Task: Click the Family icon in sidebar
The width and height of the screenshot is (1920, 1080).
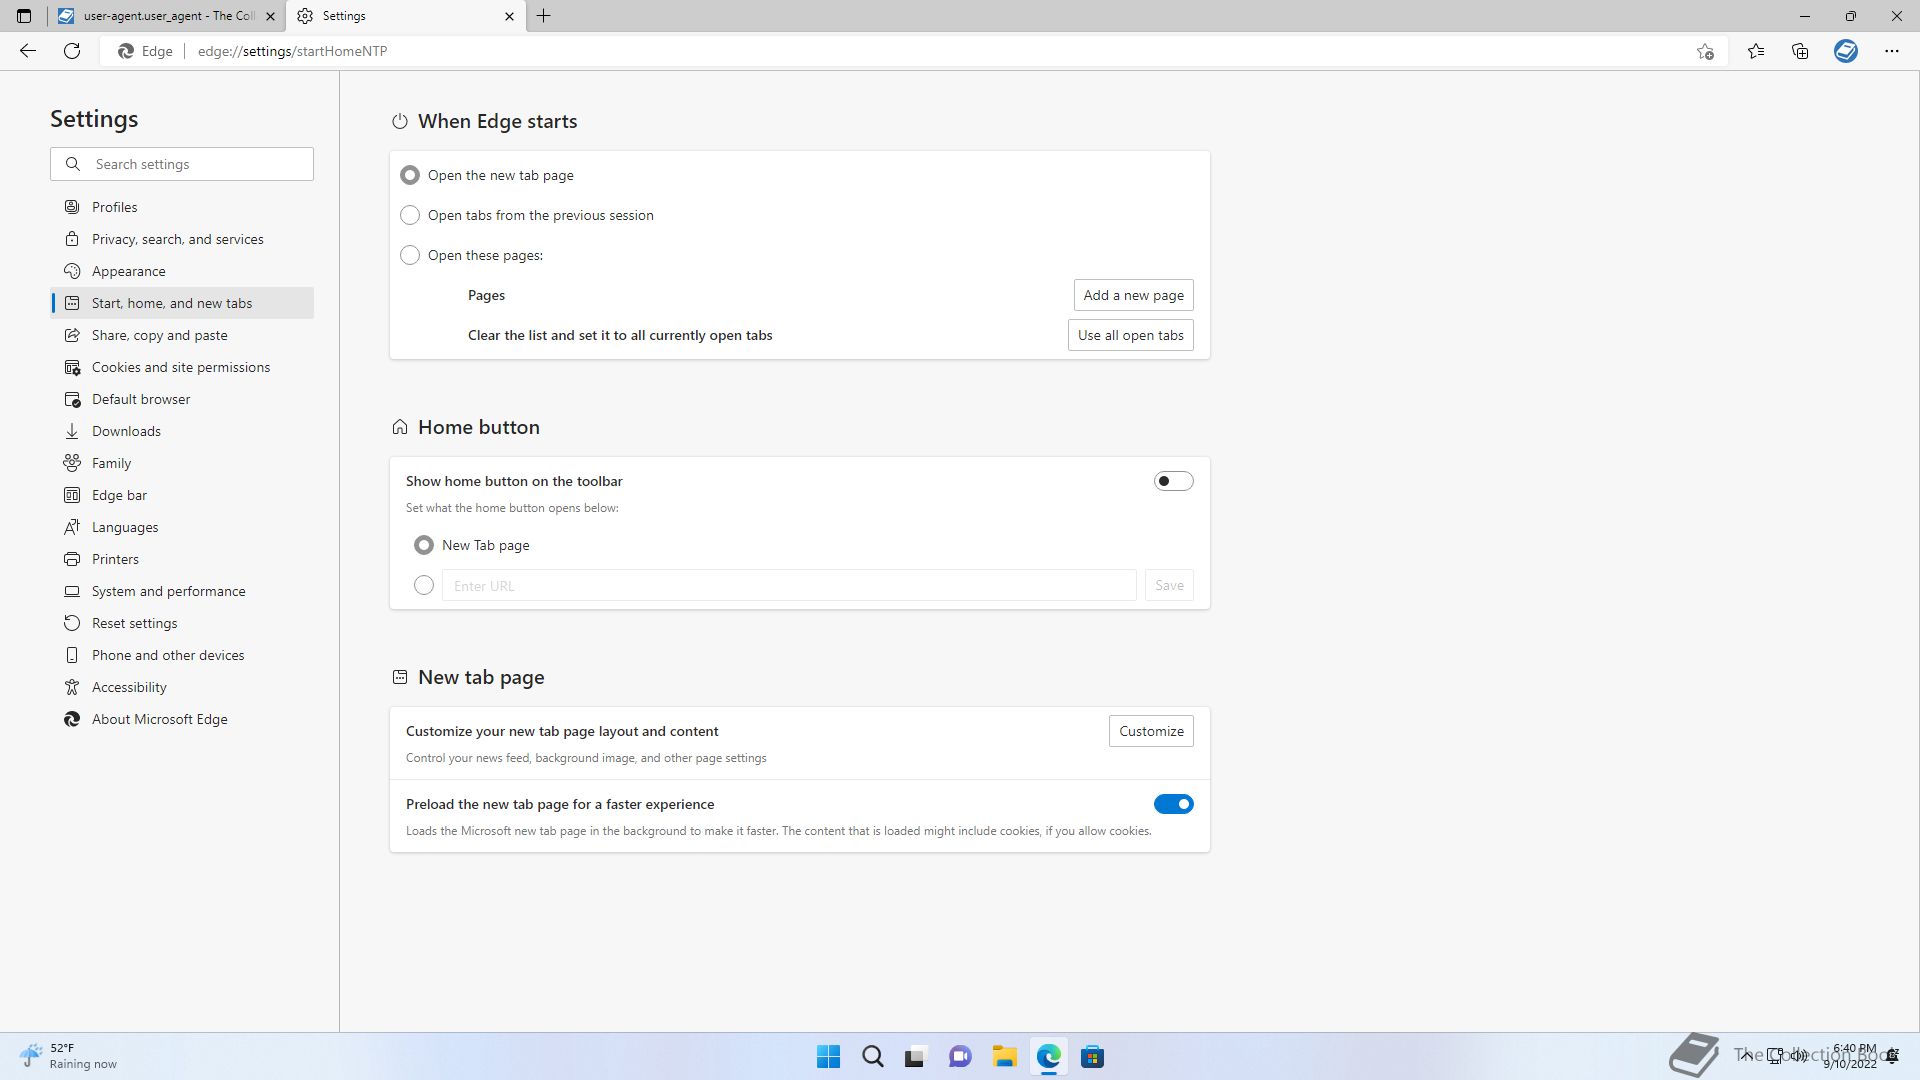Action: [x=72, y=463]
